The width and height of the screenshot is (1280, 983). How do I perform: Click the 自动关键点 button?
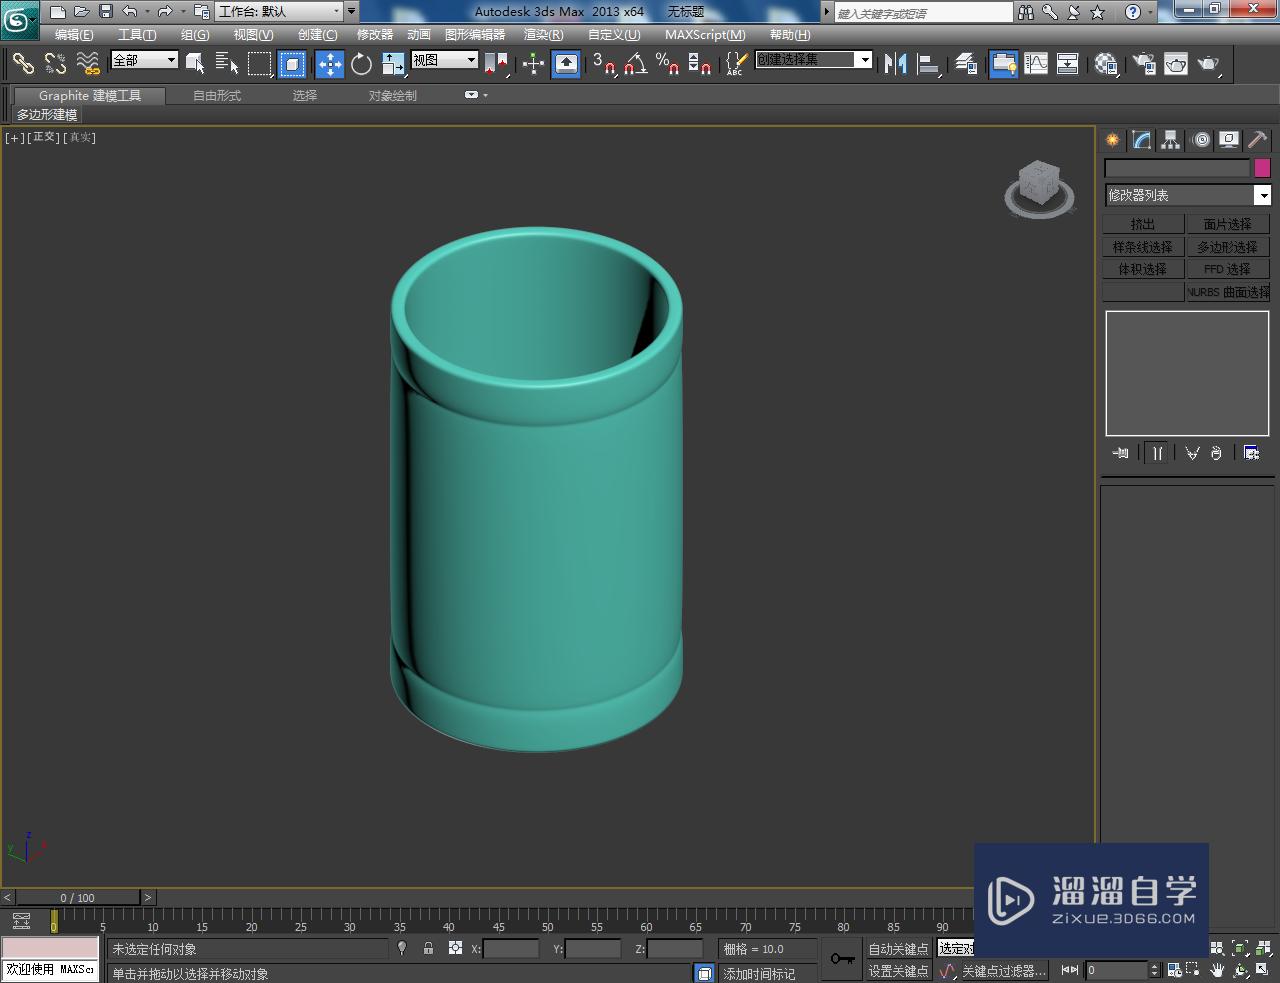pyautogui.click(x=898, y=949)
